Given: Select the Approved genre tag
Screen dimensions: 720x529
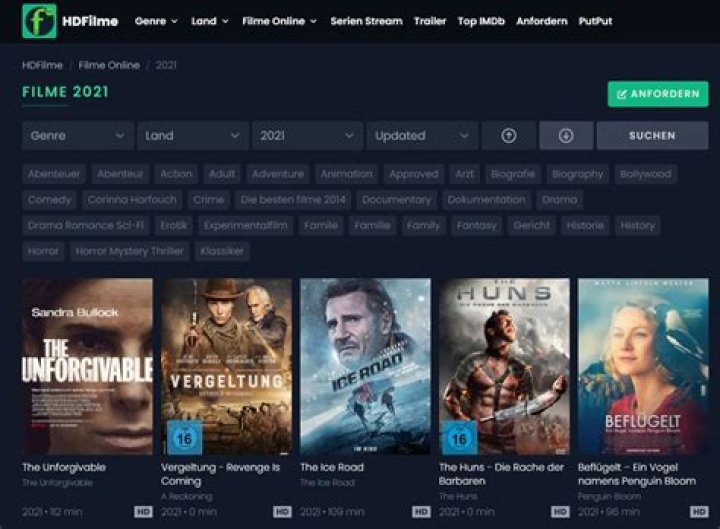Looking at the screenshot, I should coord(414,174).
